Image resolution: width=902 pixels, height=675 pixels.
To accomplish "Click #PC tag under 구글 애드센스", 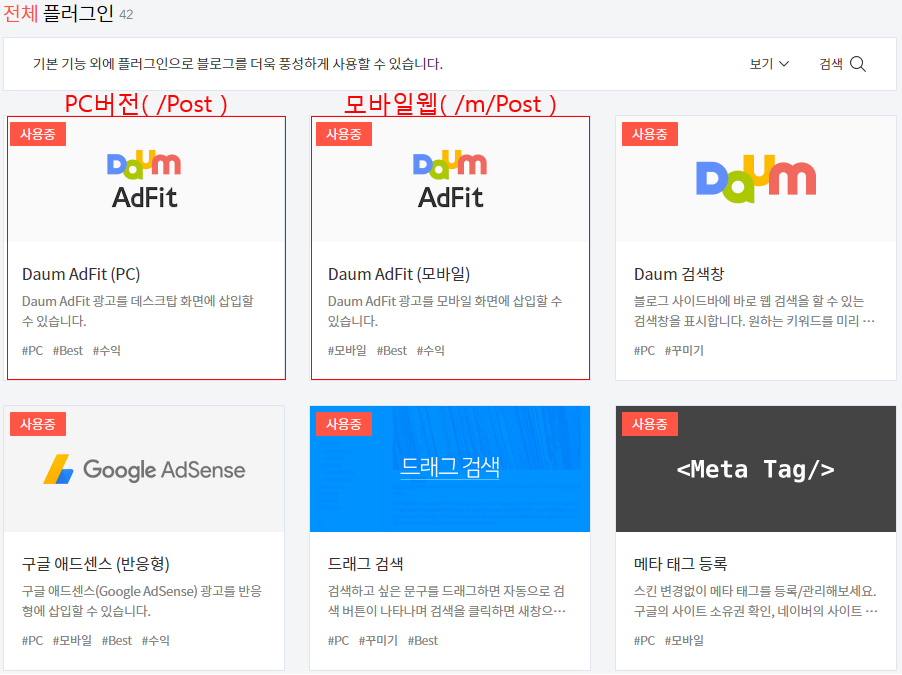I will (32, 640).
